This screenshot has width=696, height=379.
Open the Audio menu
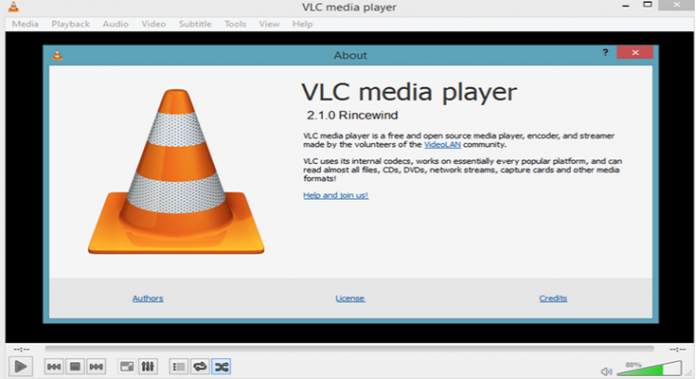point(115,24)
